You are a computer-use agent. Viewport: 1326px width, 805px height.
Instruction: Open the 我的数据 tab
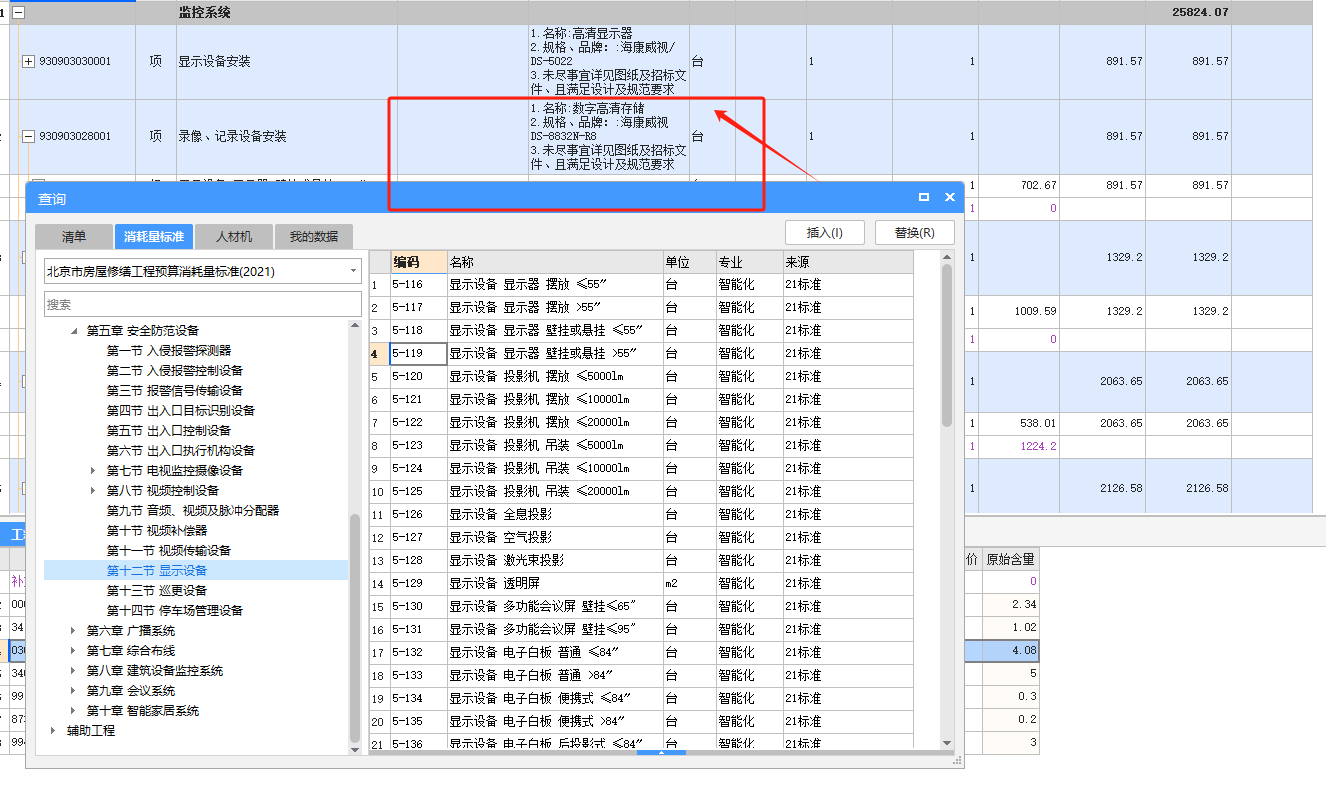point(314,237)
